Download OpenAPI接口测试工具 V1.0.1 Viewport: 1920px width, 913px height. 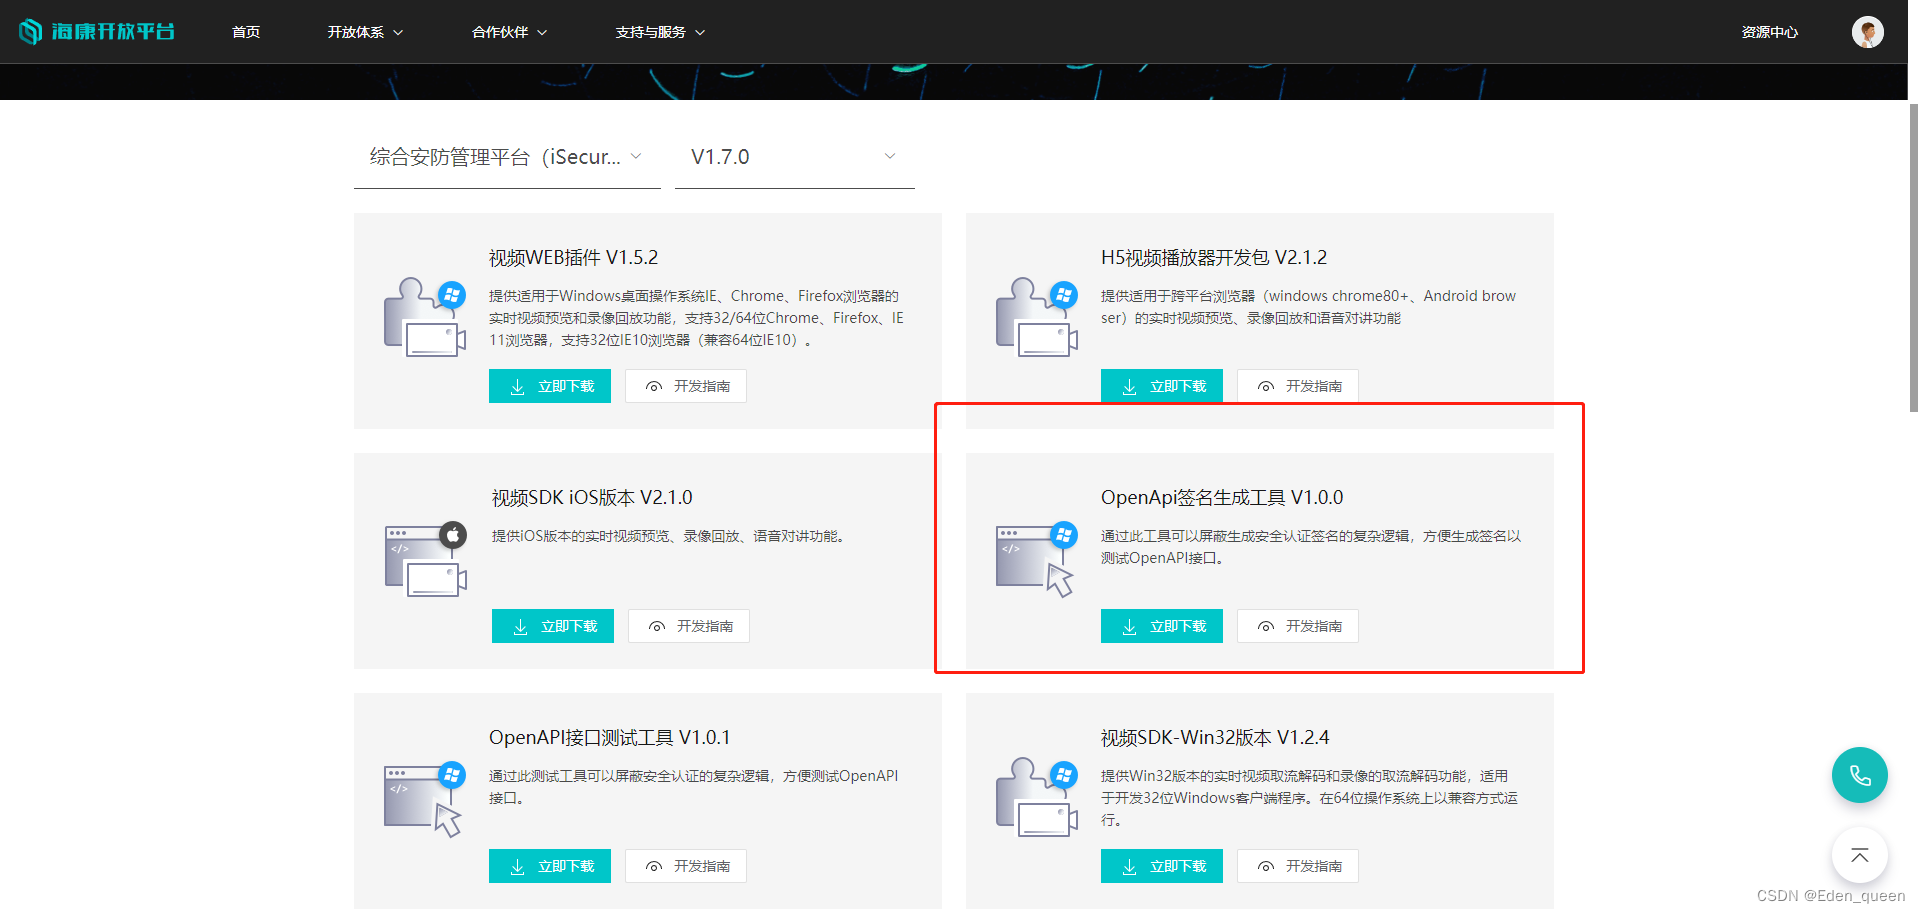point(550,866)
